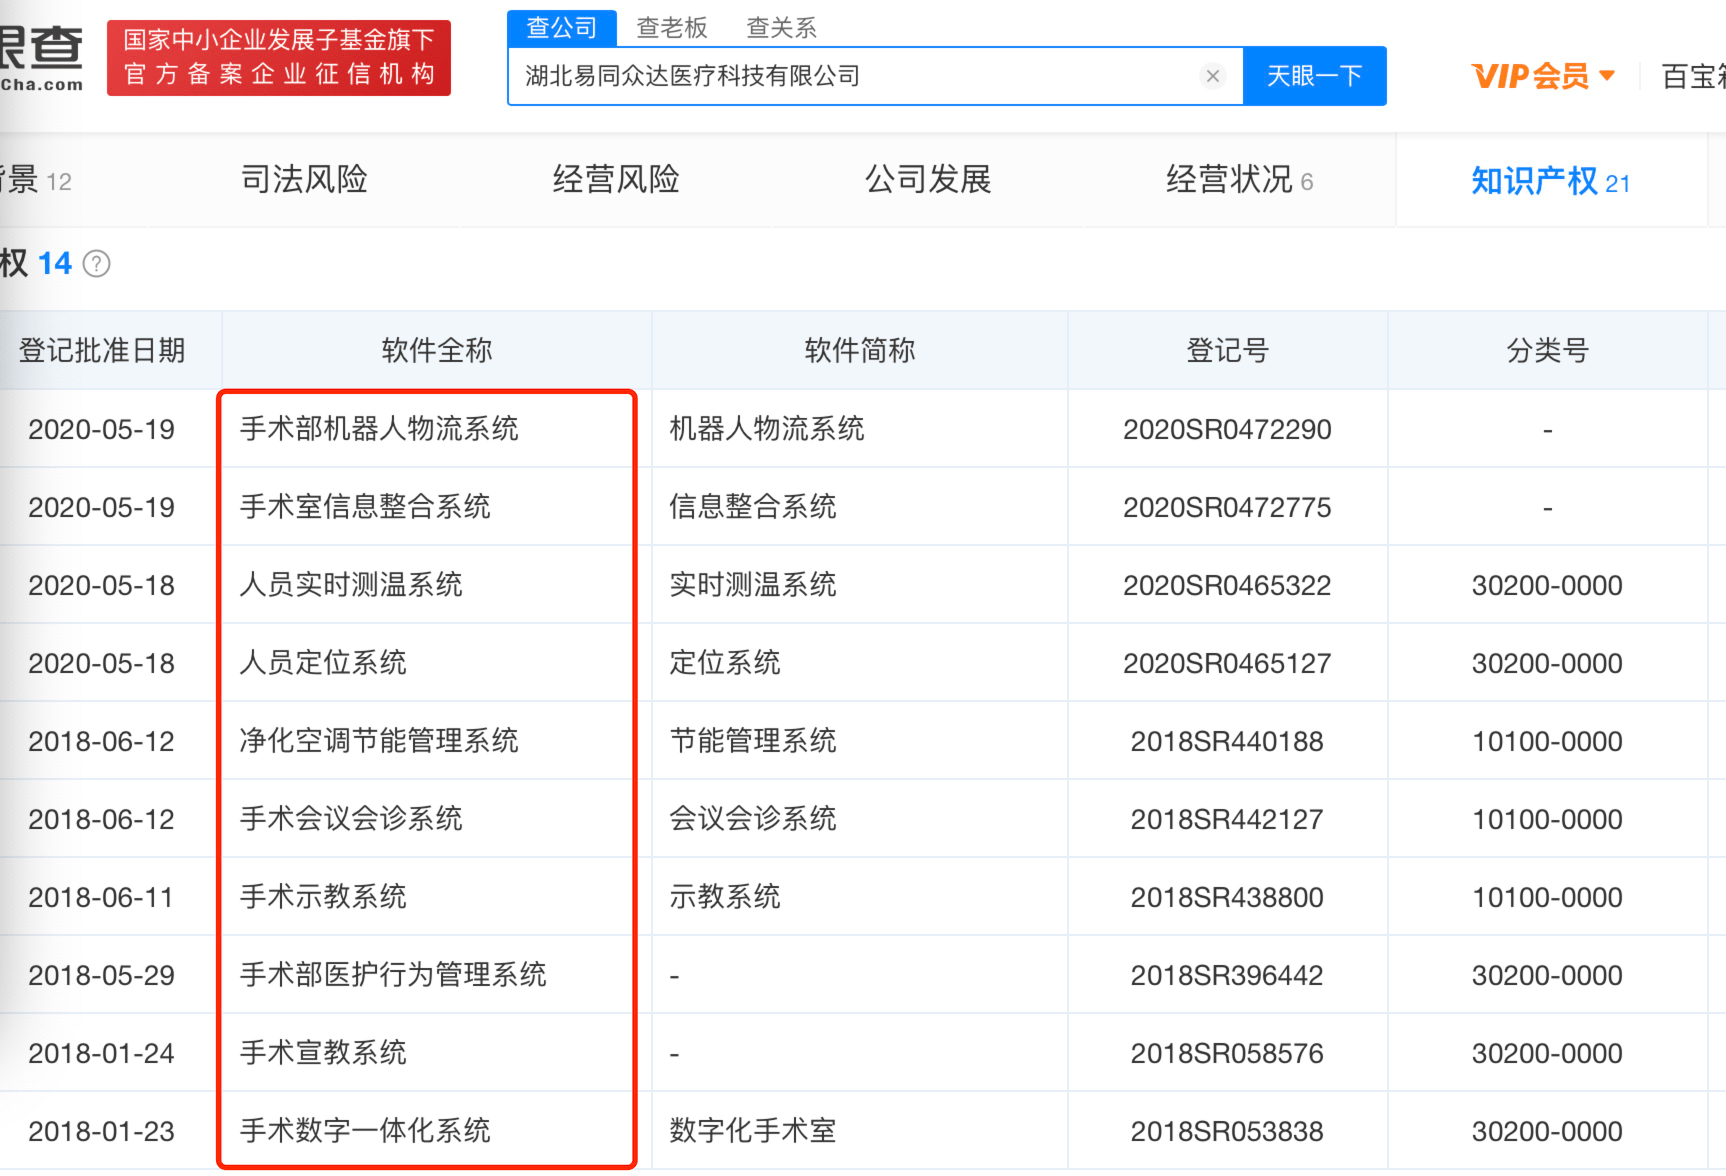Open help icon next to count 14
This screenshot has height=1176, width=1726.
[x=96, y=264]
